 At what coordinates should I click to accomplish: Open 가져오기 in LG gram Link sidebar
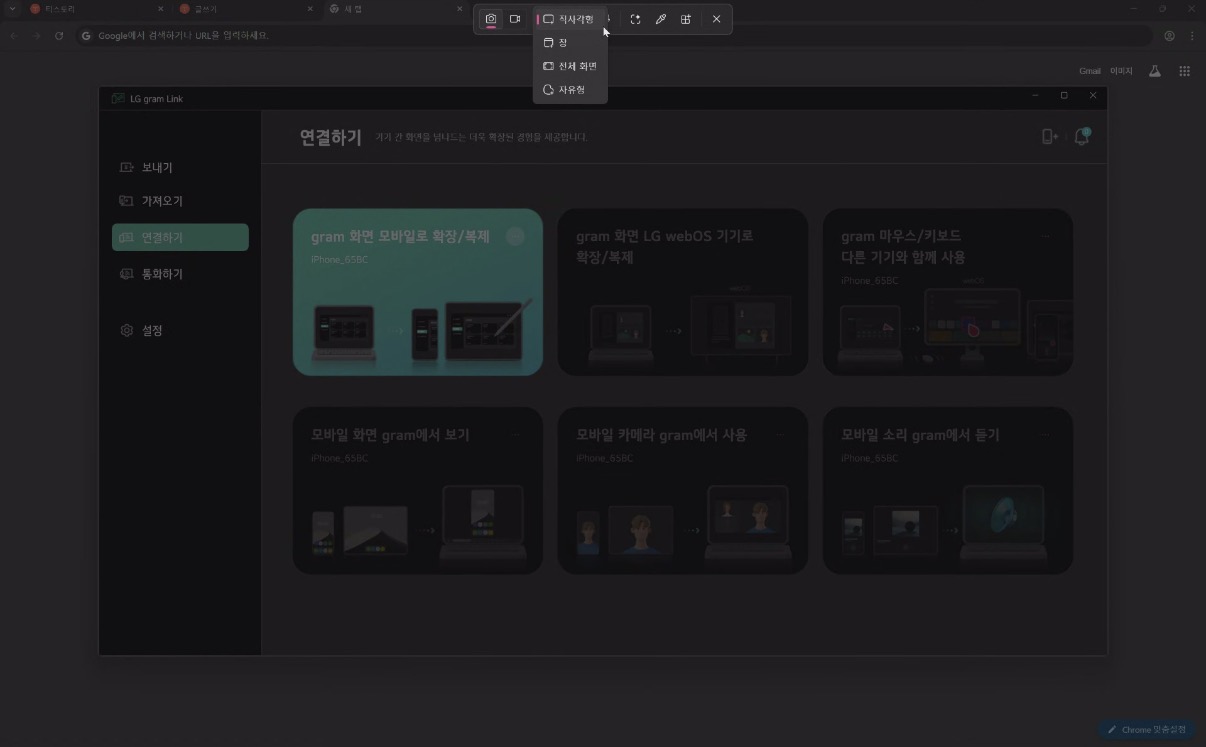tap(180, 201)
